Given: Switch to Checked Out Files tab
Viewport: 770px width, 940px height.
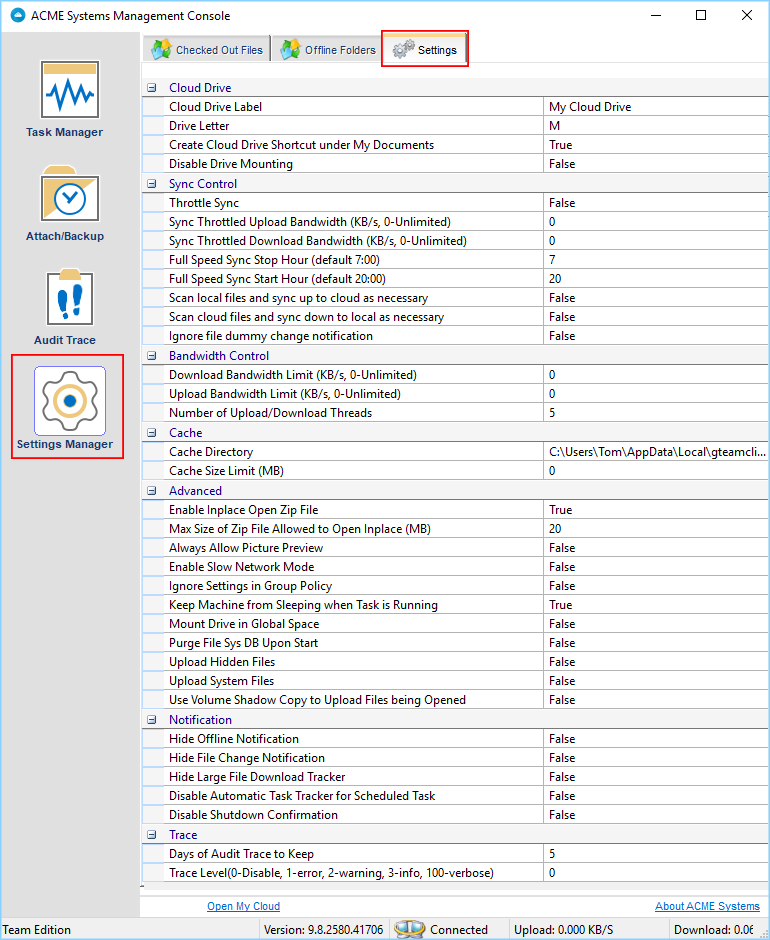Looking at the screenshot, I should (x=207, y=50).
